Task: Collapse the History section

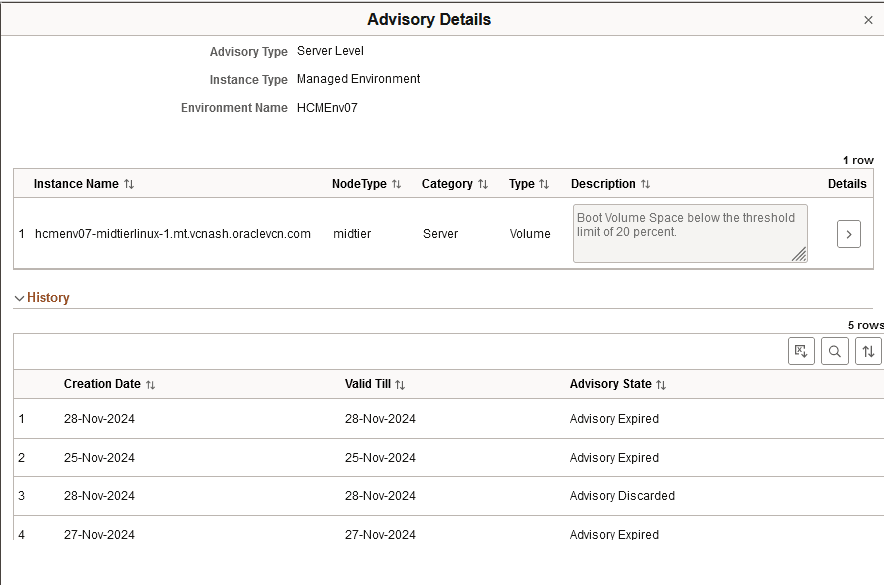Action: pos(18,297)
